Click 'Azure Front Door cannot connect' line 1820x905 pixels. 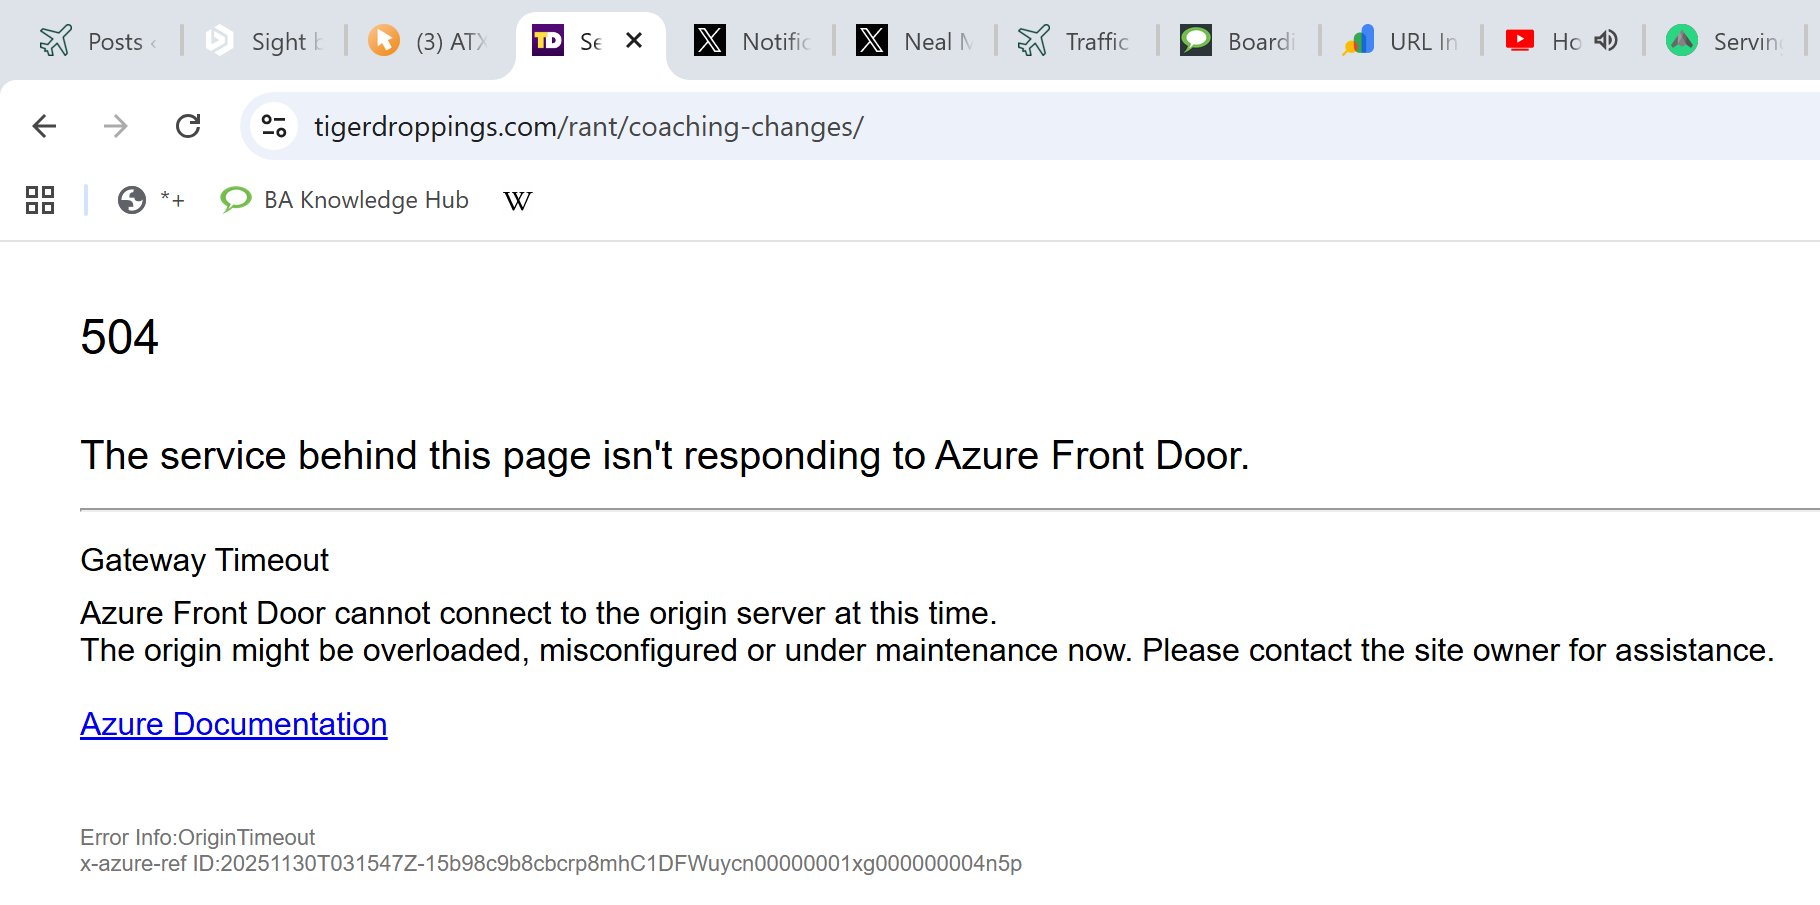click(539, 613)
